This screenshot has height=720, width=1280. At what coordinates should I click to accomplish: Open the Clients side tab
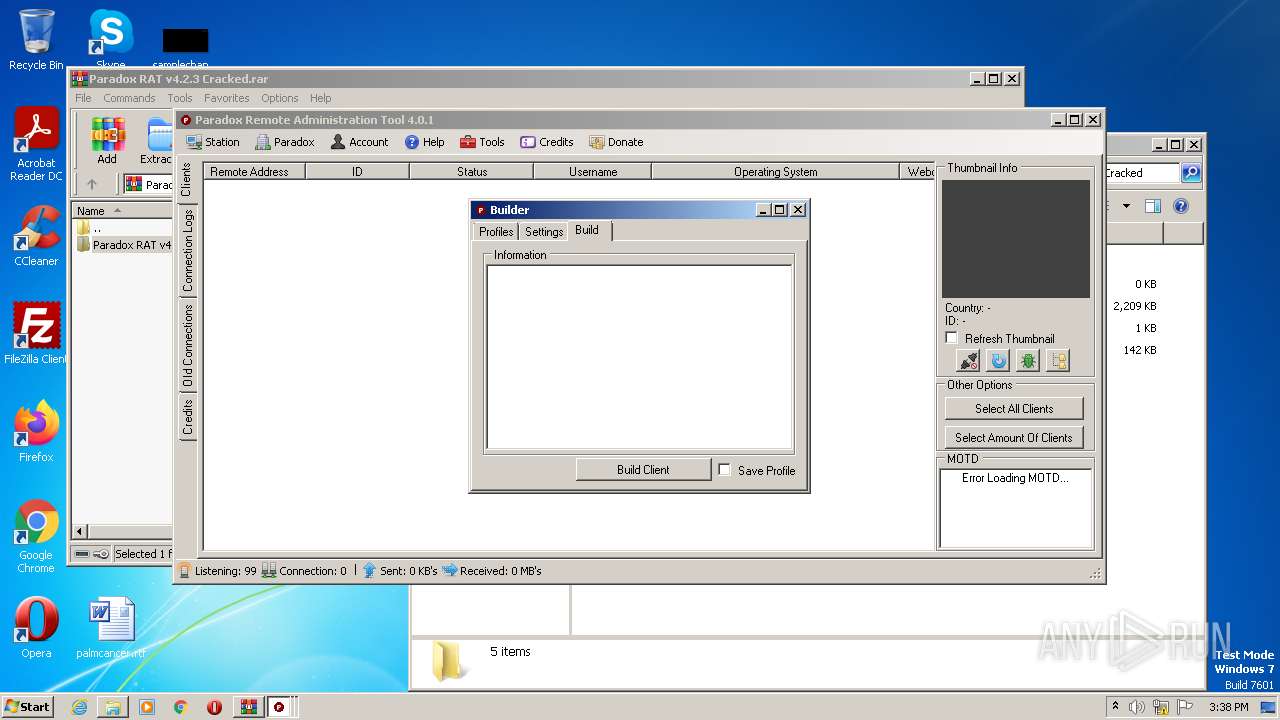click(187, 180)
